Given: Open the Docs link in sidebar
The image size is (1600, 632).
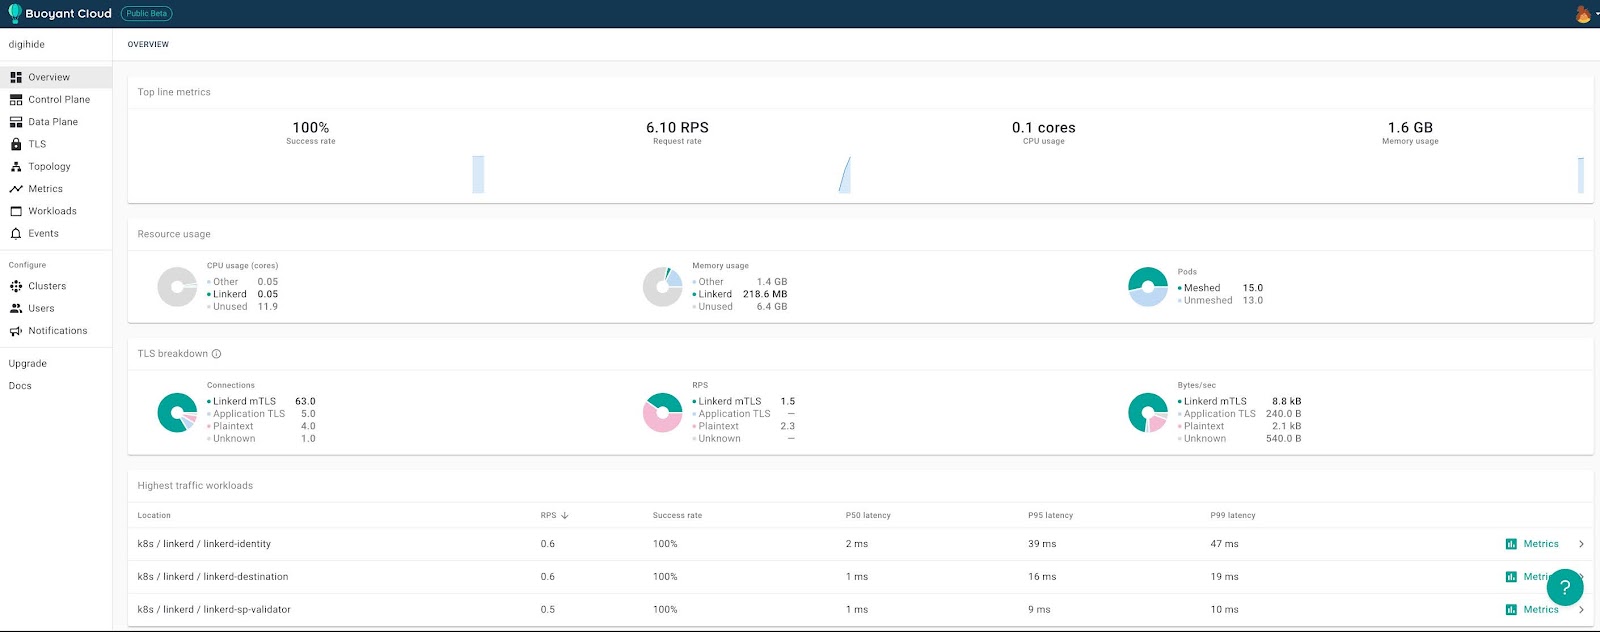Looking at the screenshot, I should (20, 386).
